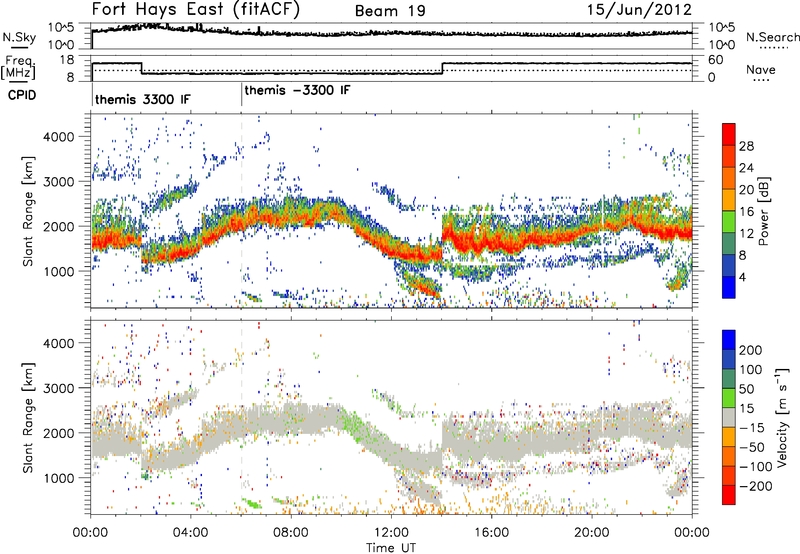Viewport: 800px width, 554px height.
Task: Click the "Power [dB]" colorbar label
Action: [x=764, y=211]
